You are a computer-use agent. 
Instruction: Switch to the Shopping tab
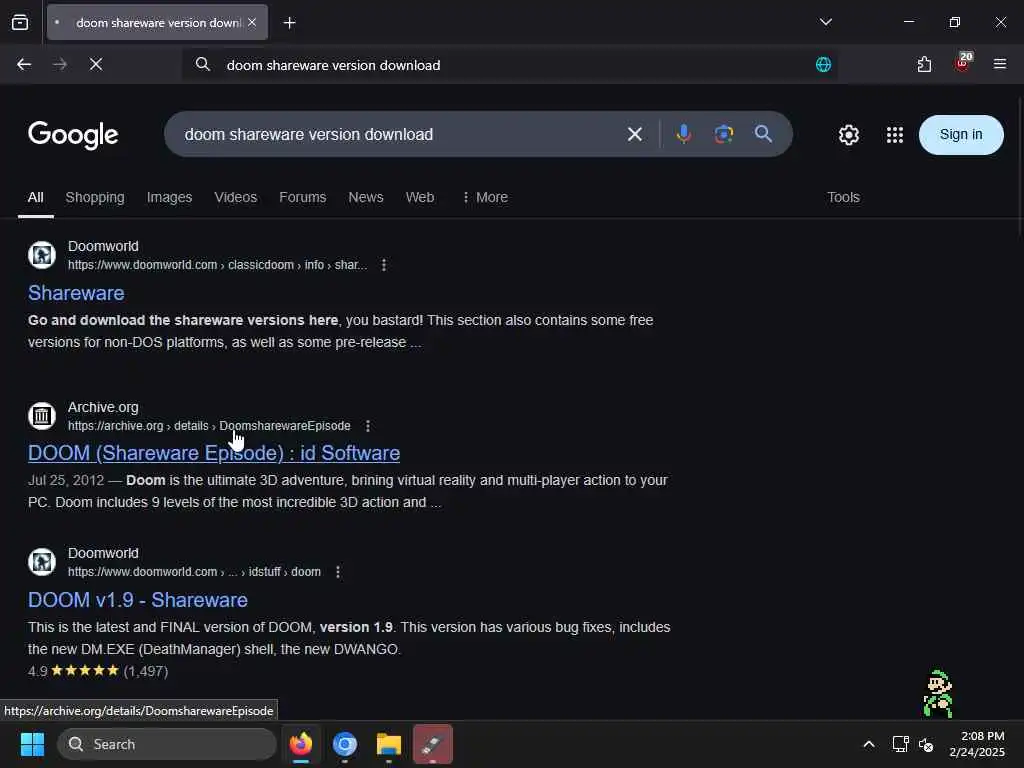[95, 197]
